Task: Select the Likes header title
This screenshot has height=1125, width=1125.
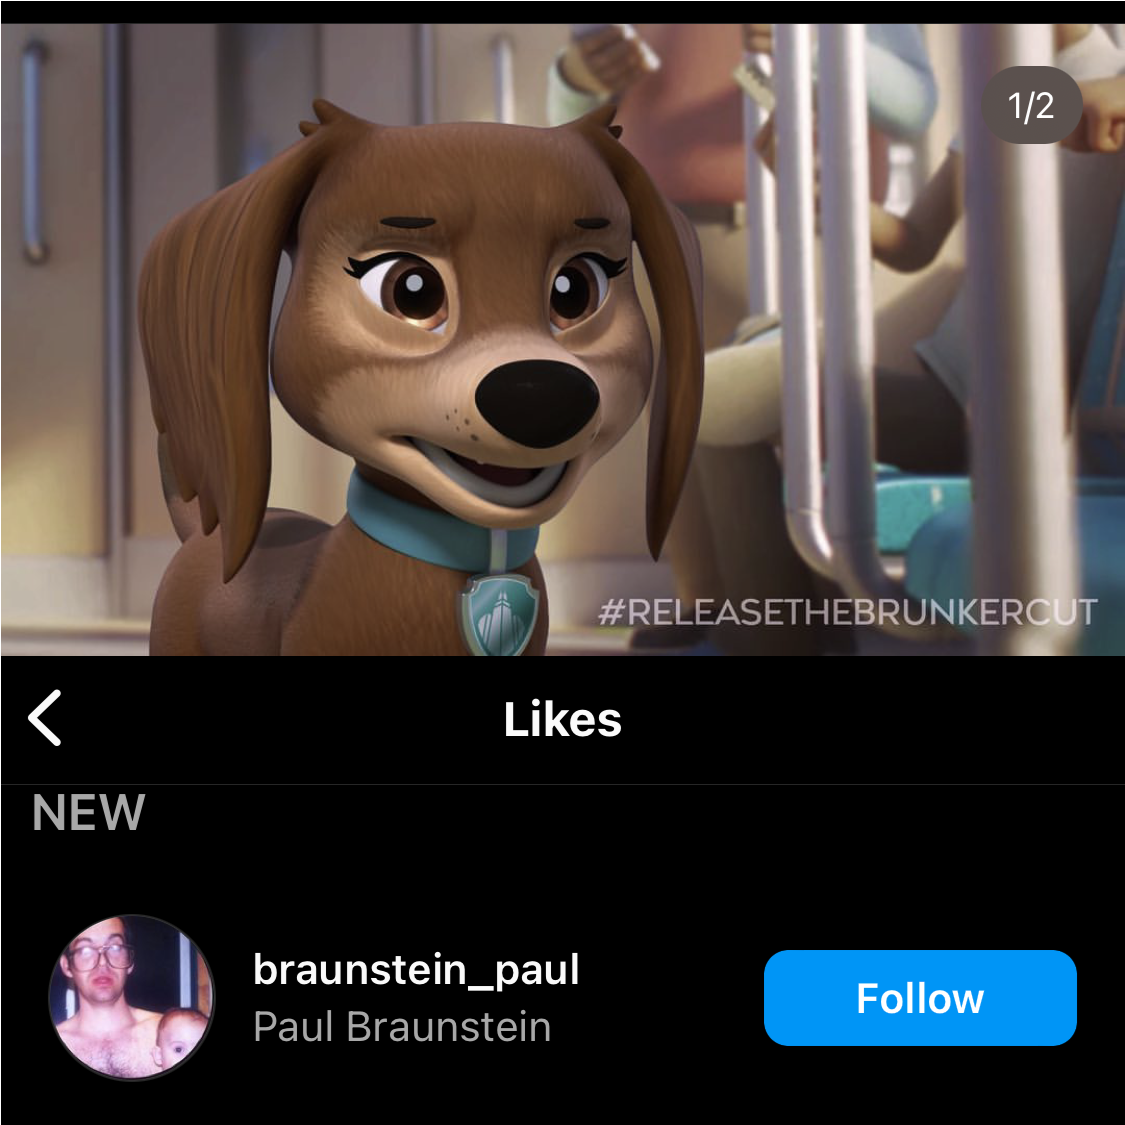Action: pyautogui.click(x=562, y=719)
